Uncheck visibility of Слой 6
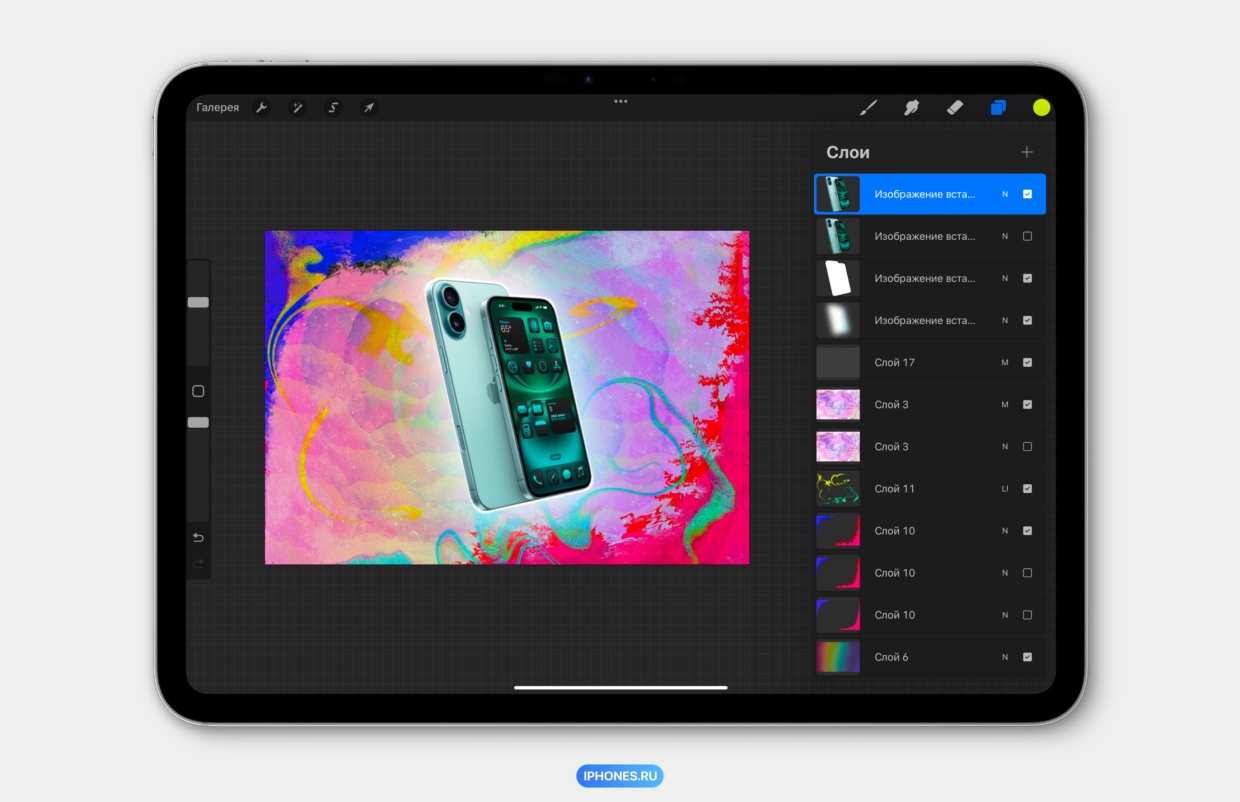This screenshot has width=1240, height=802. pos(1027,656)
